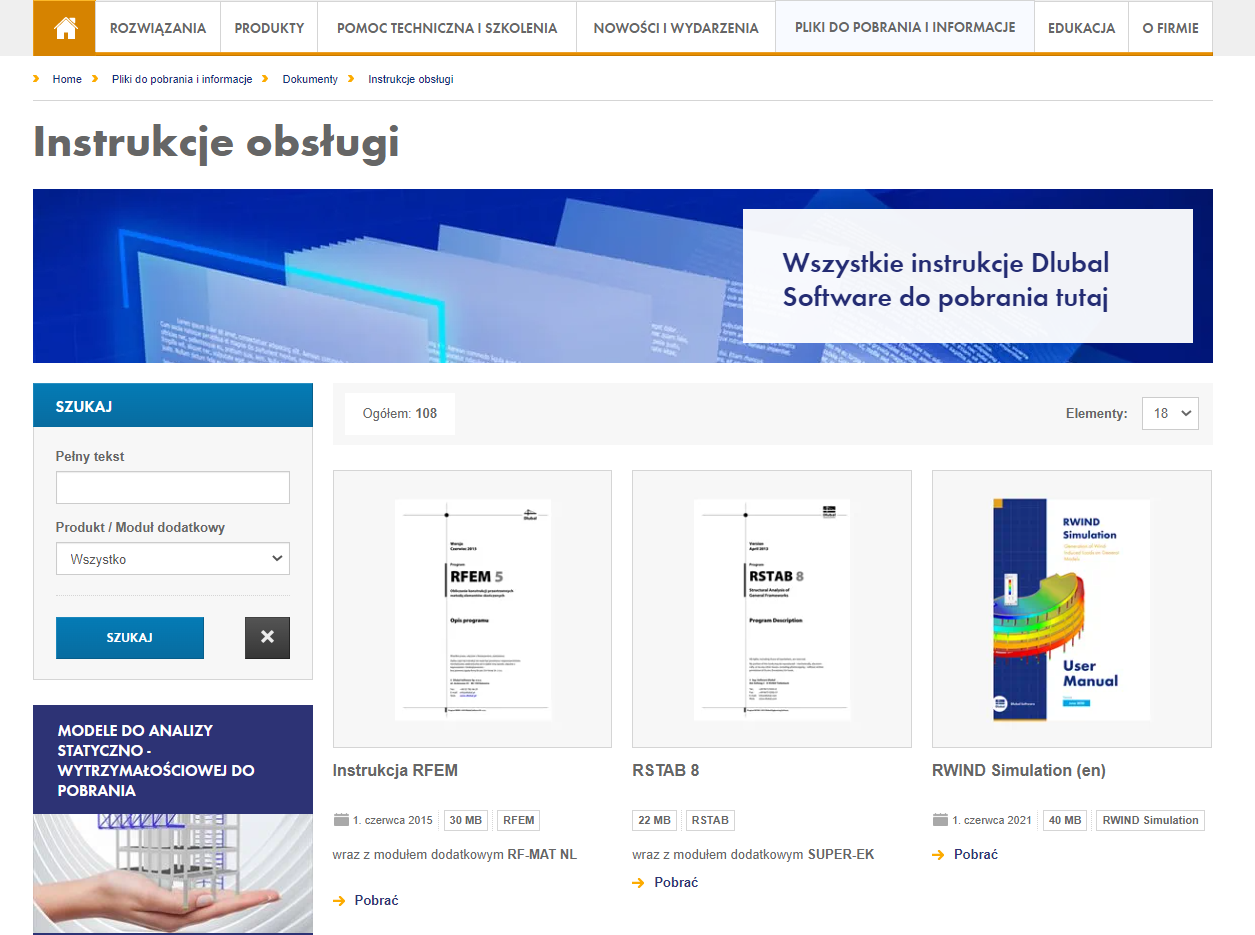1255x935 pixels.
Task: Click the X icon to clear search filters
Action: pos(267,637)
